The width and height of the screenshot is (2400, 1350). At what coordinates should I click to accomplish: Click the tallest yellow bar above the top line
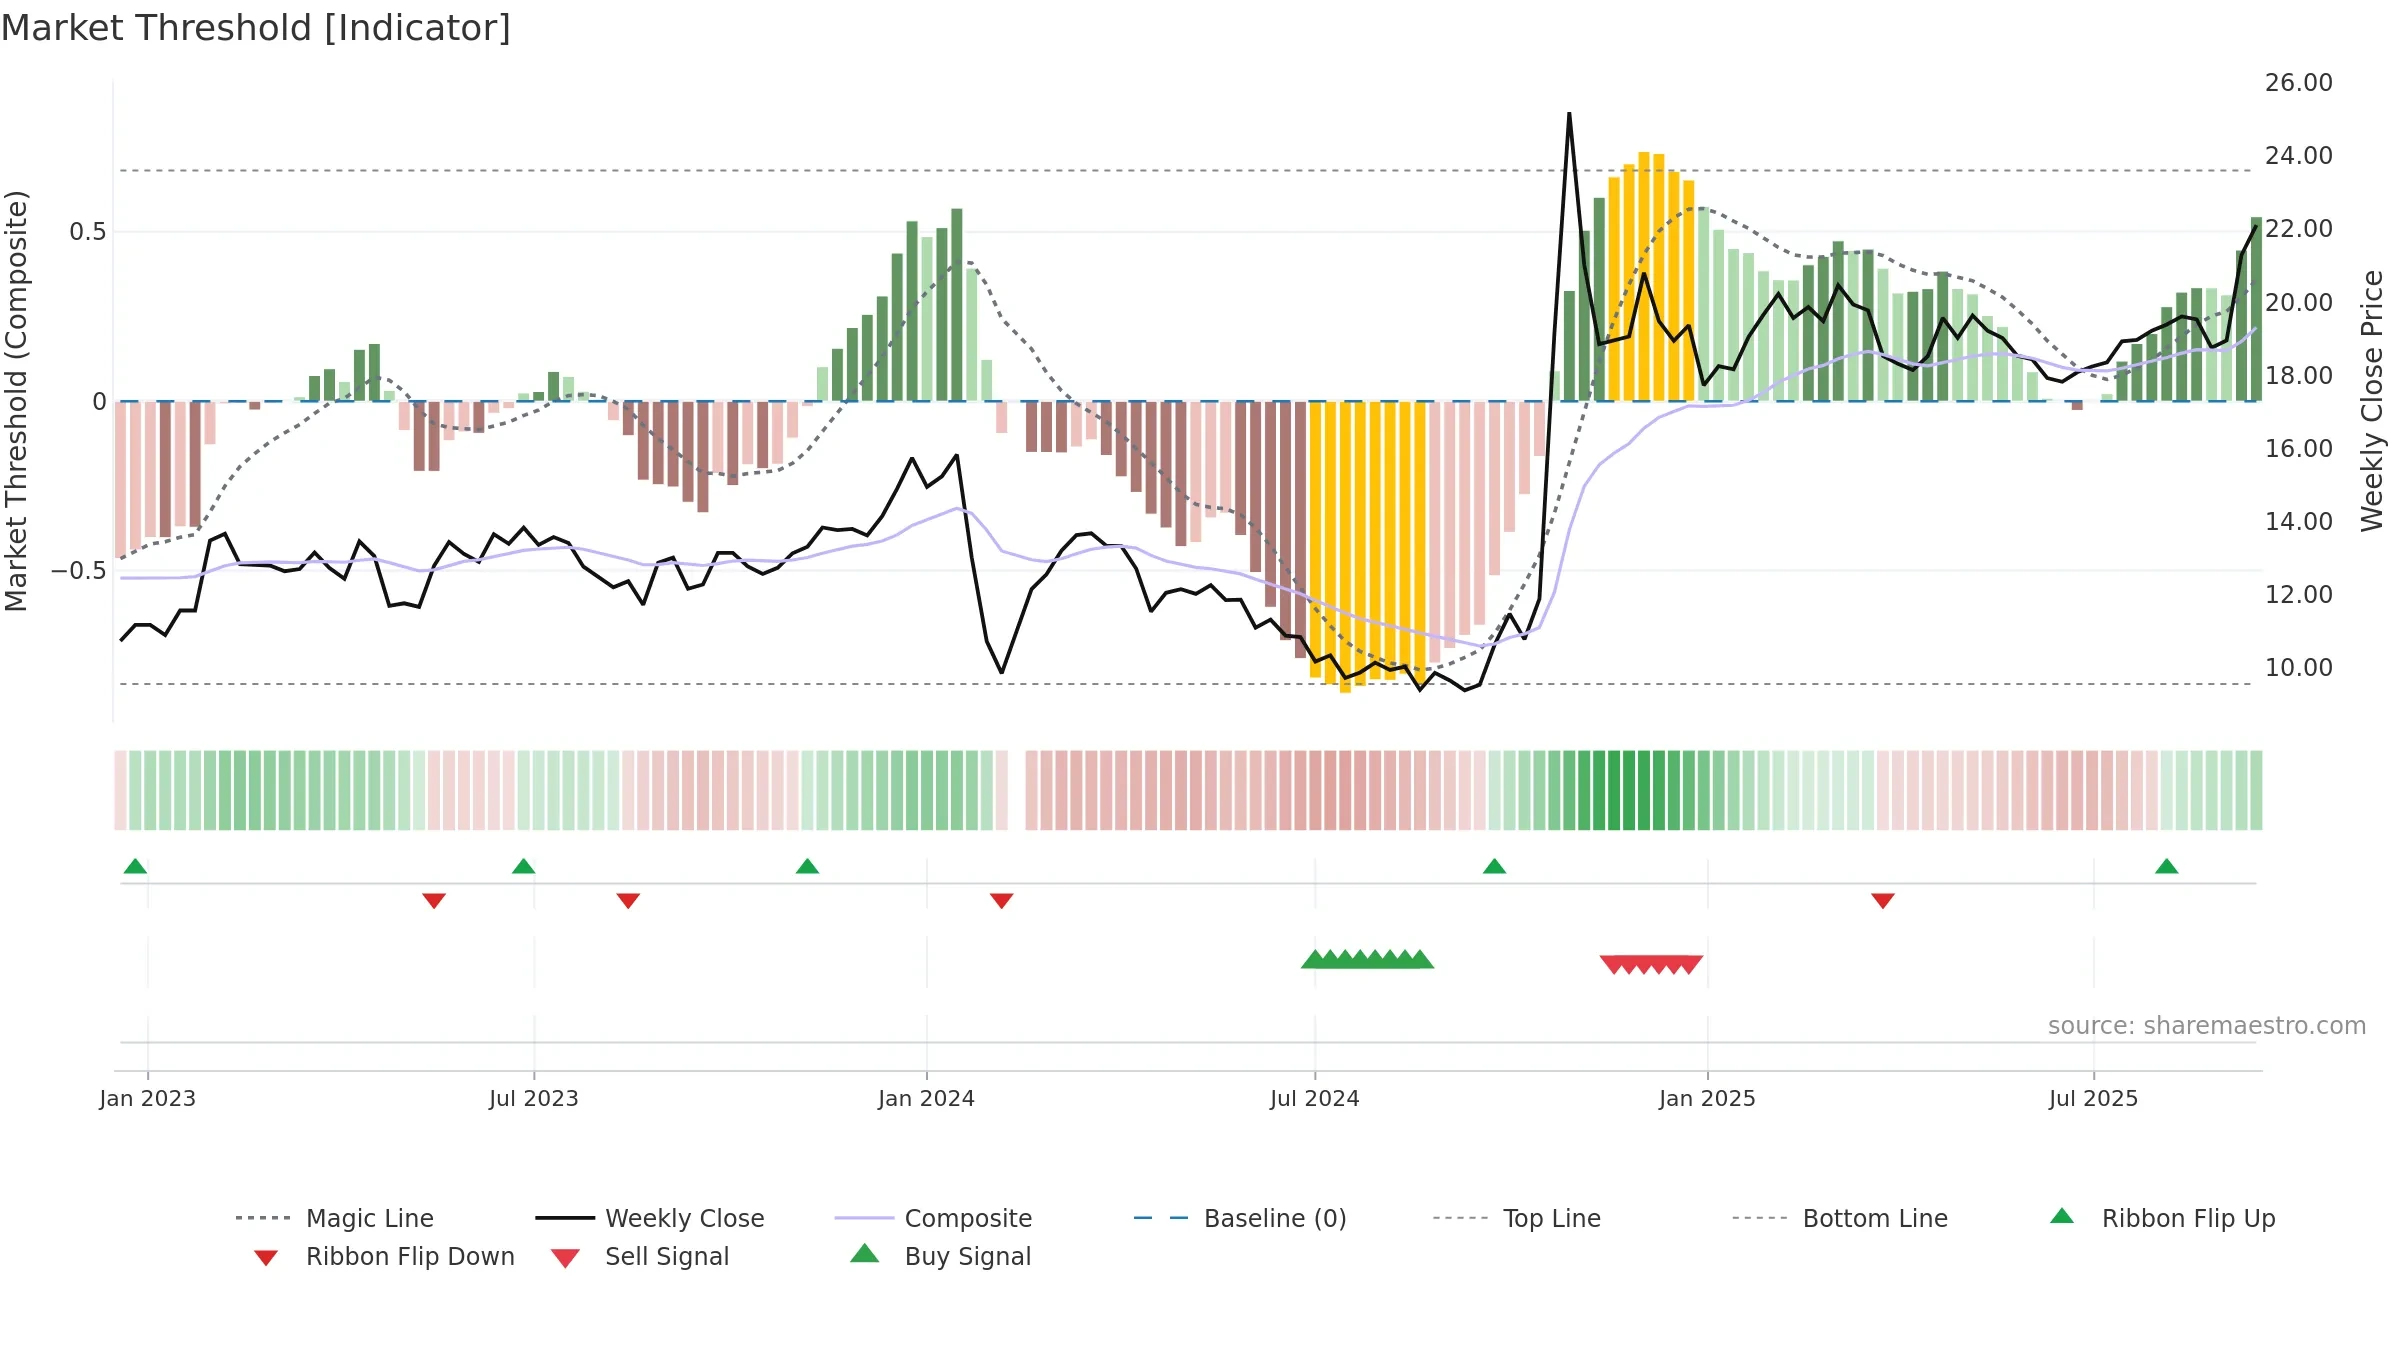click(1644, 277)
